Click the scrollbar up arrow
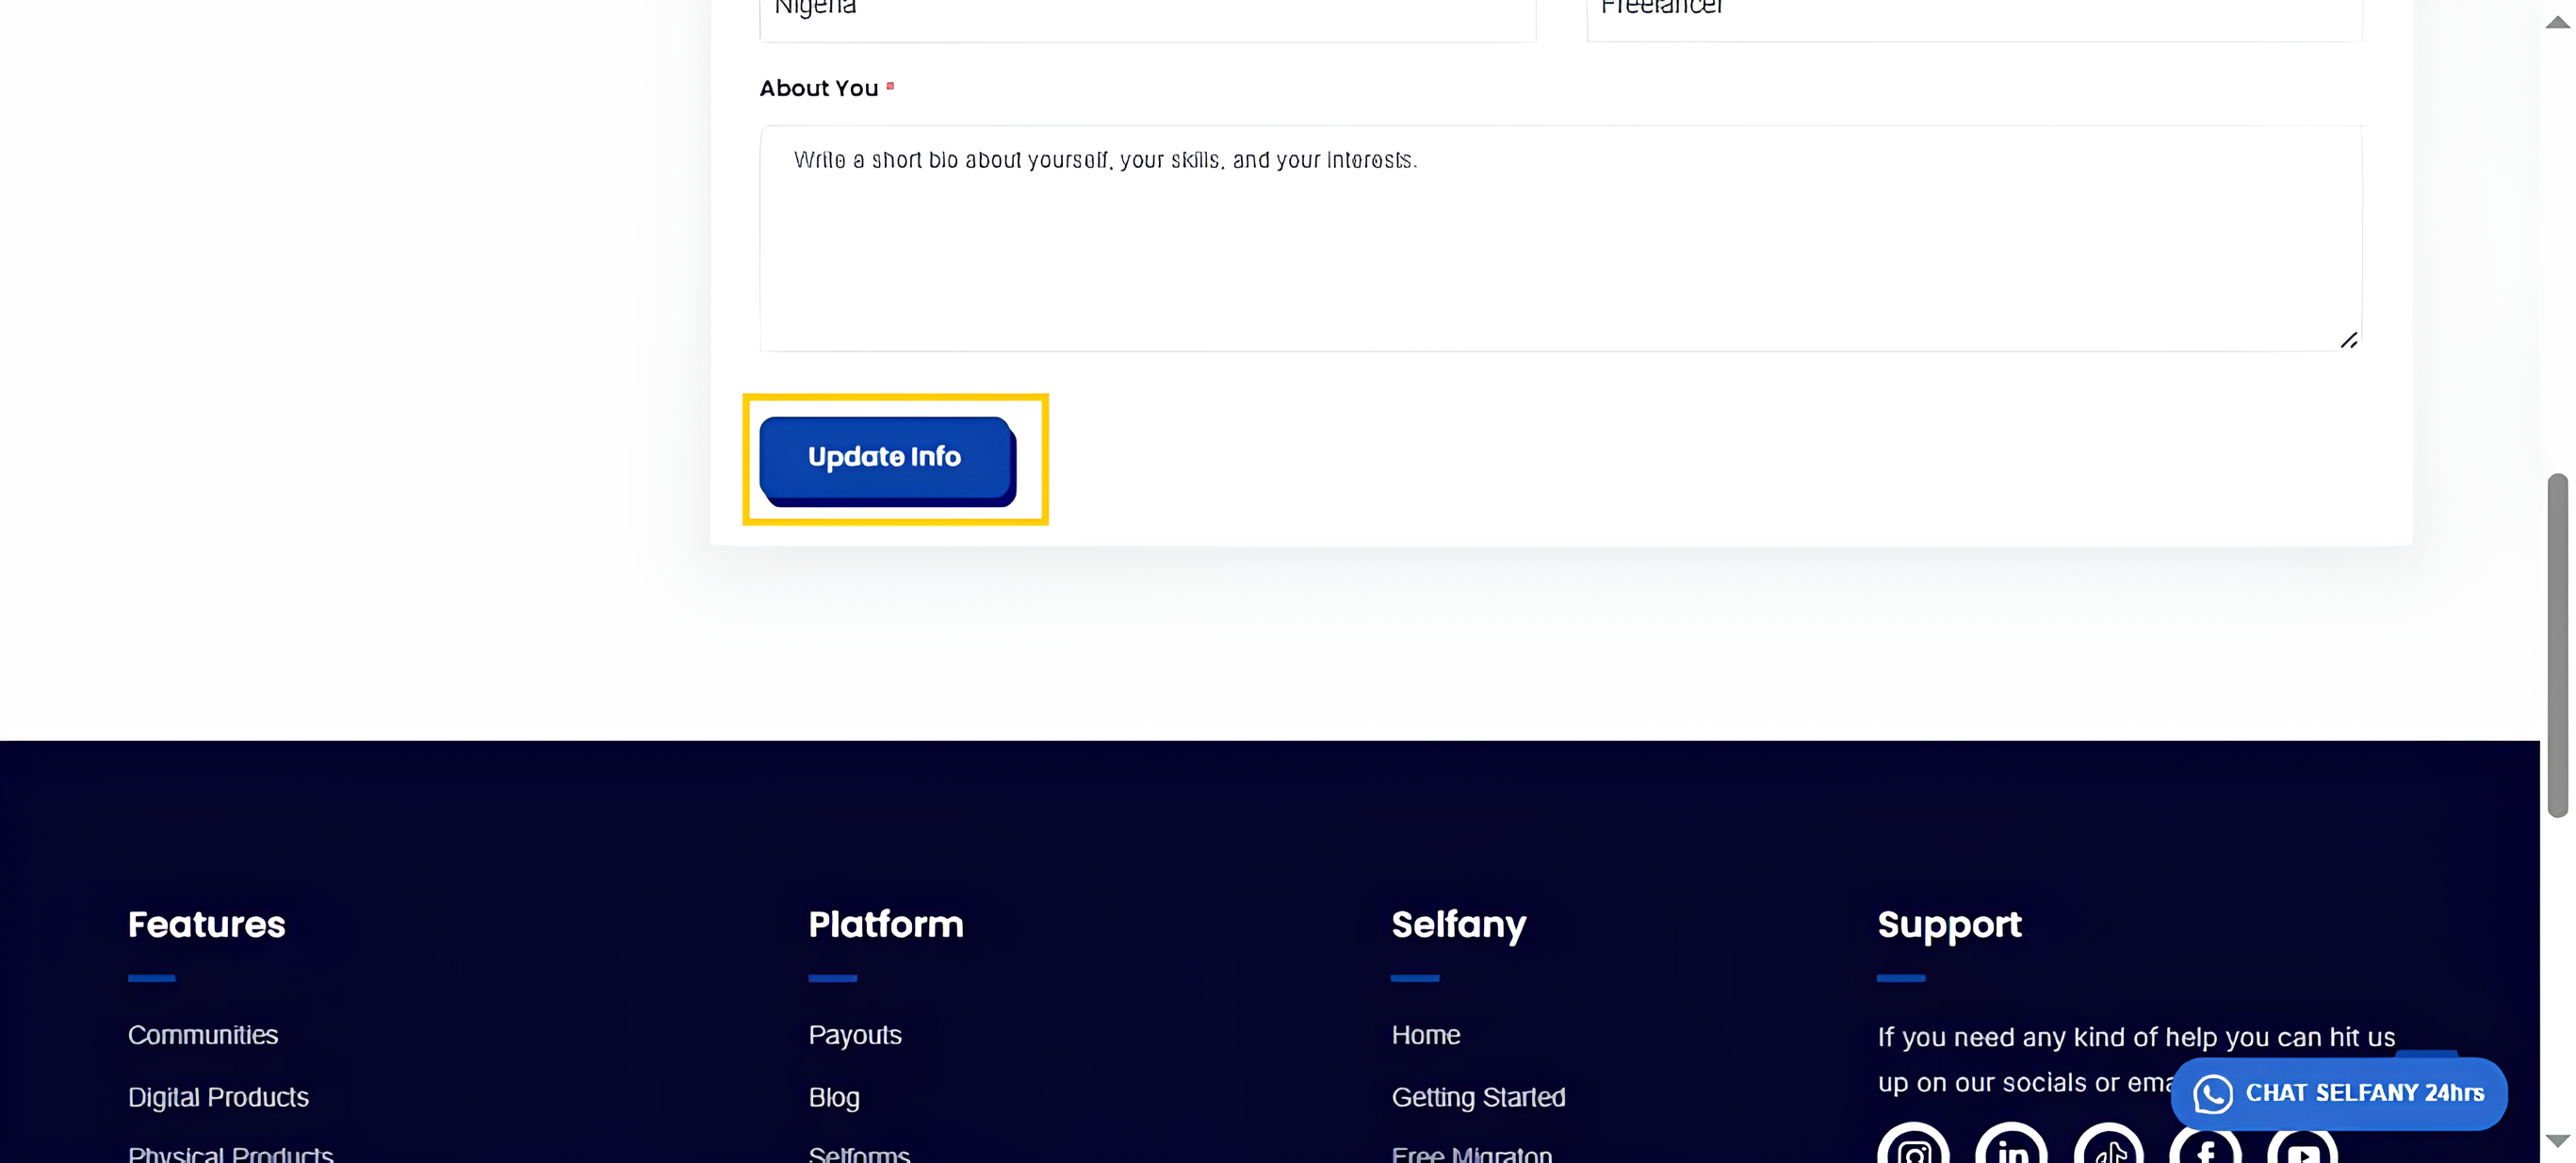The height and width of the screenshot is (1163, 2576). (x=2557, y=22)
